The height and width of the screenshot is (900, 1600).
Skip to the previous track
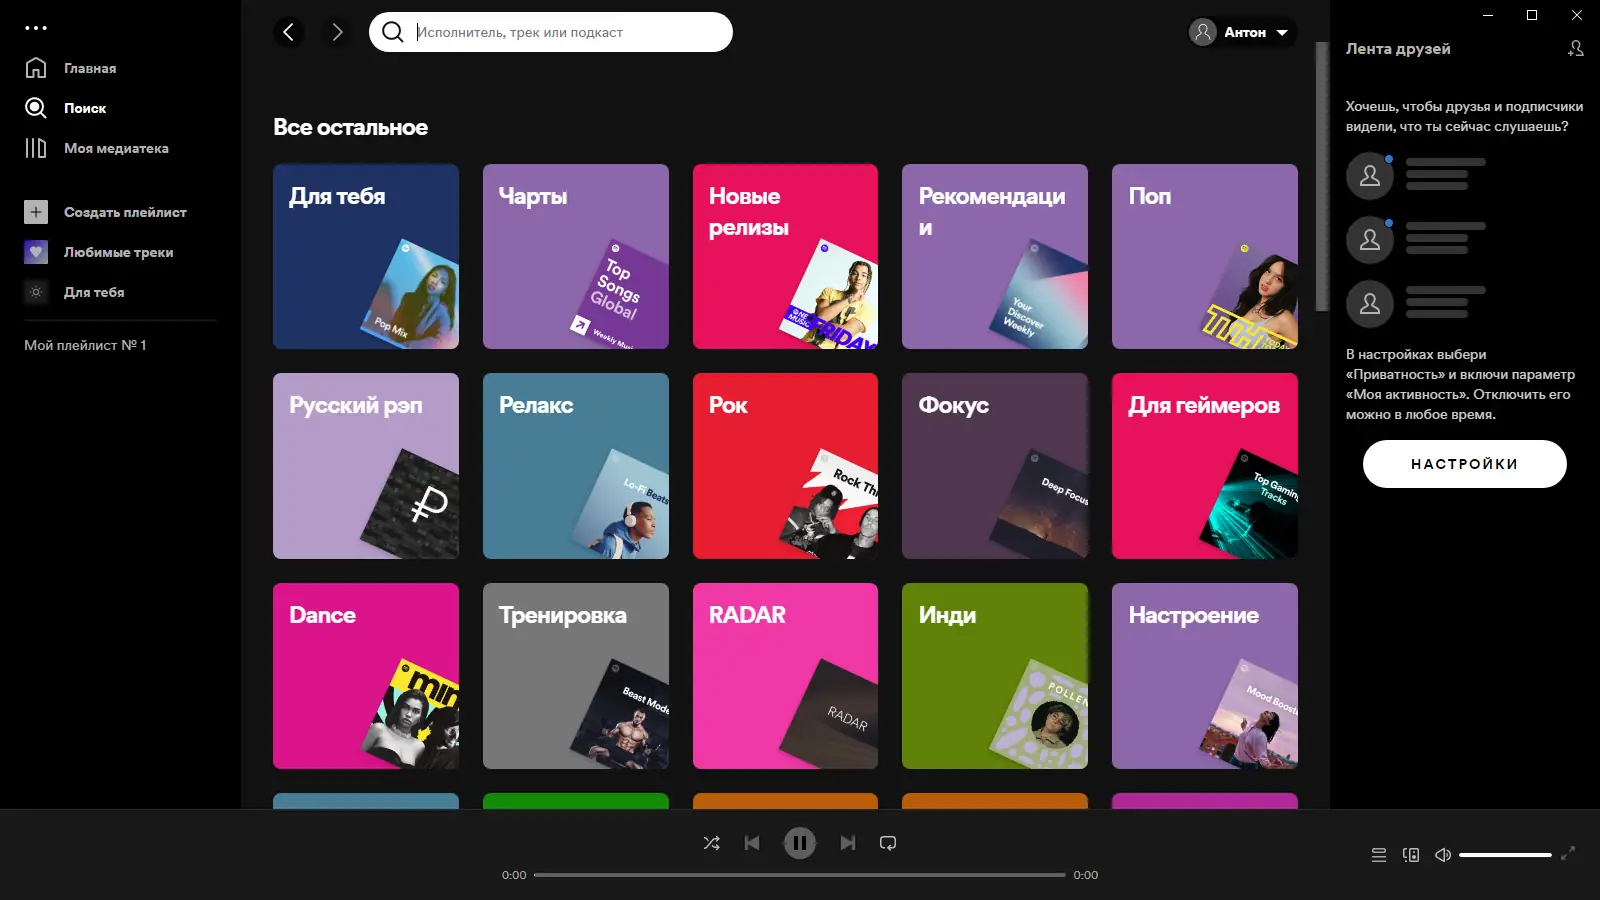(752, 843)
